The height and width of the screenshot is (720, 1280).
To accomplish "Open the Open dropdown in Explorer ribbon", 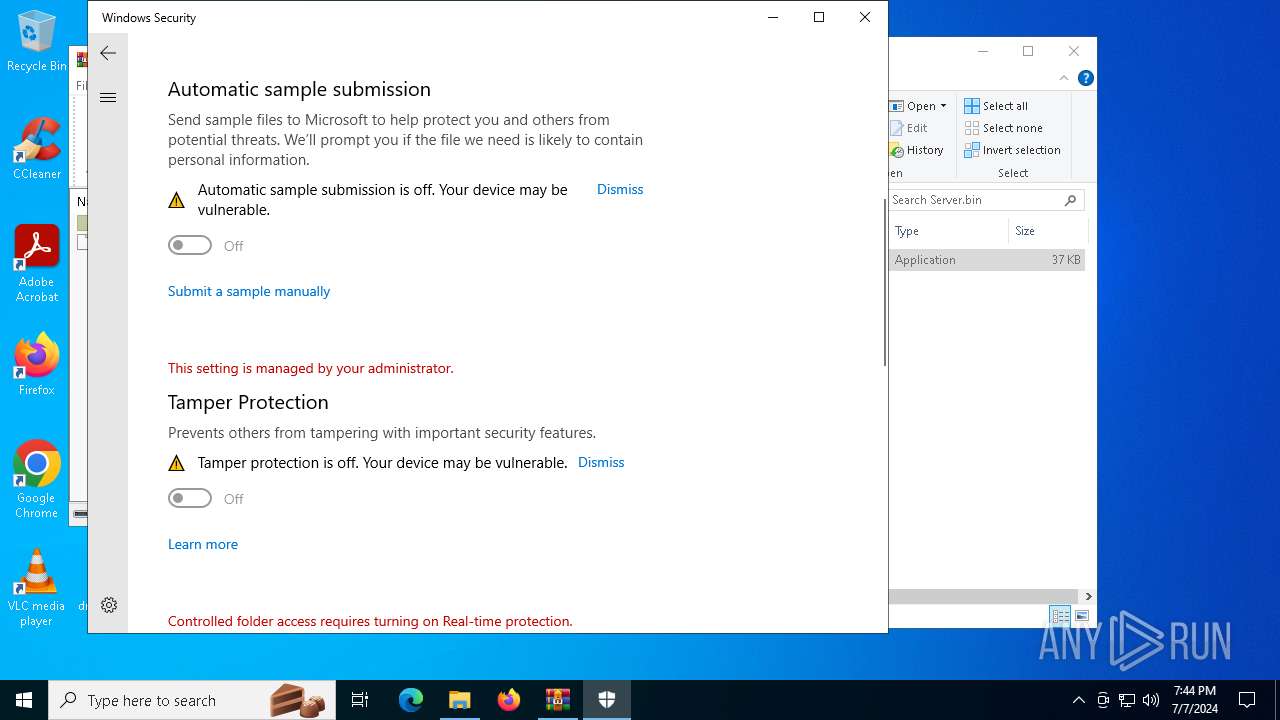I will 918,106.
